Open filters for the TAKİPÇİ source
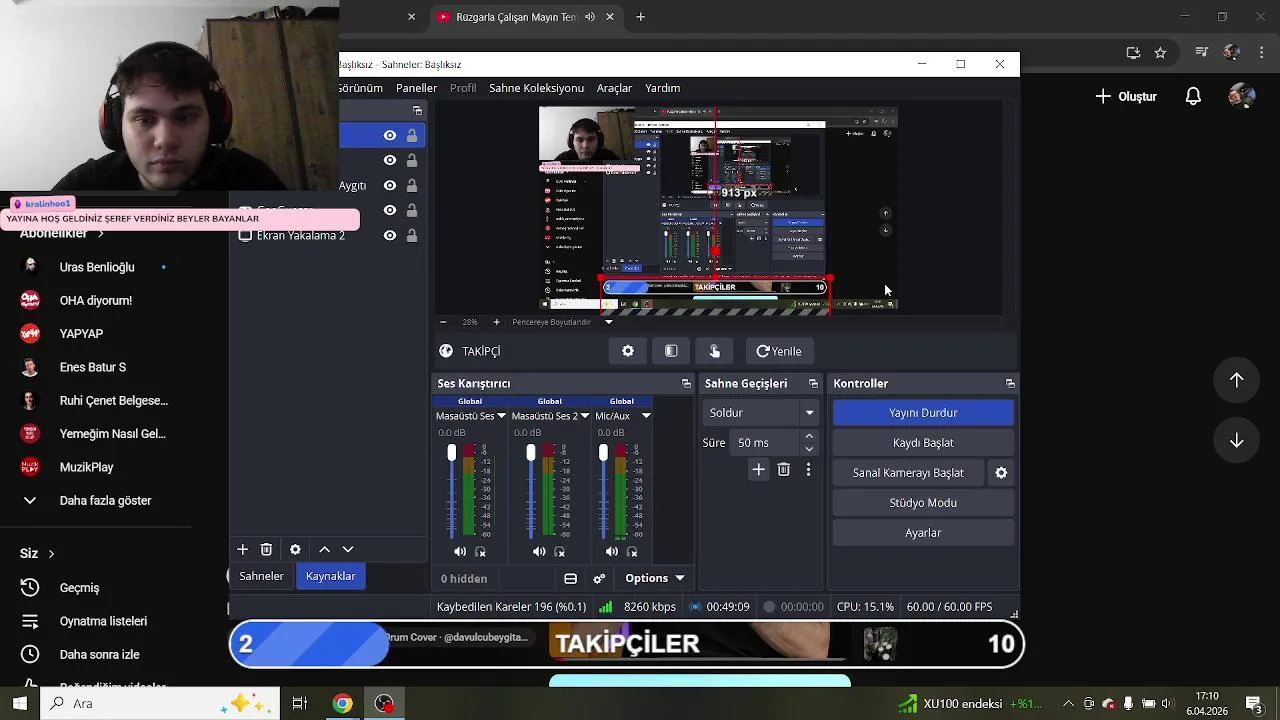Image resolution: width=1280 pixels, height=720 pixels. point(671,351)
